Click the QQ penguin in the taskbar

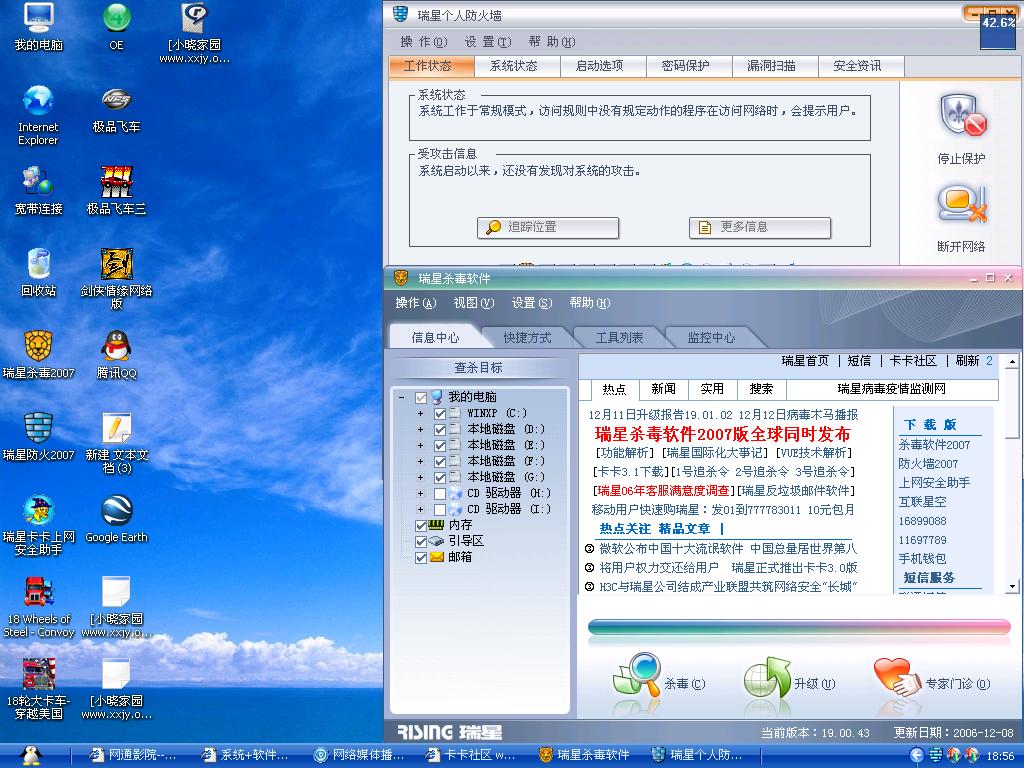[31, 756]
